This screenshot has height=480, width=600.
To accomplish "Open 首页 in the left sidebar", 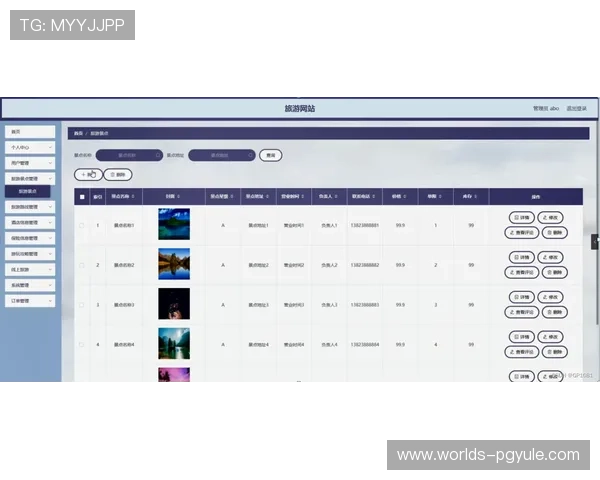I will click(x=28, y=132).
